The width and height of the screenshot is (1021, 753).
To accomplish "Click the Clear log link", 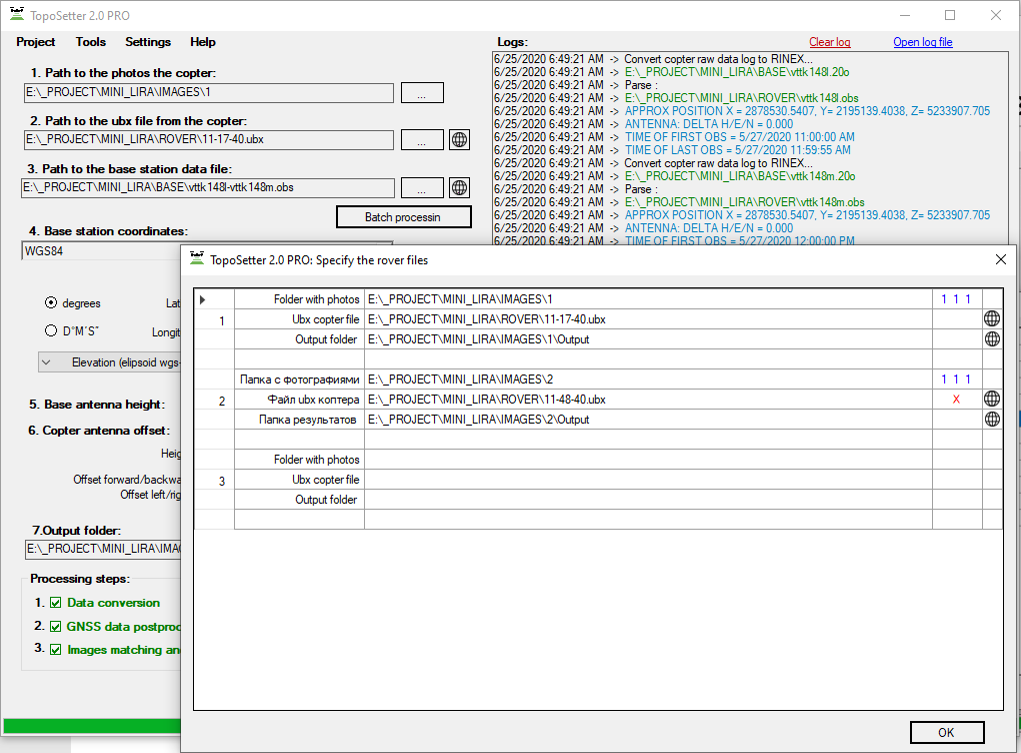I will tap(829, 42).
